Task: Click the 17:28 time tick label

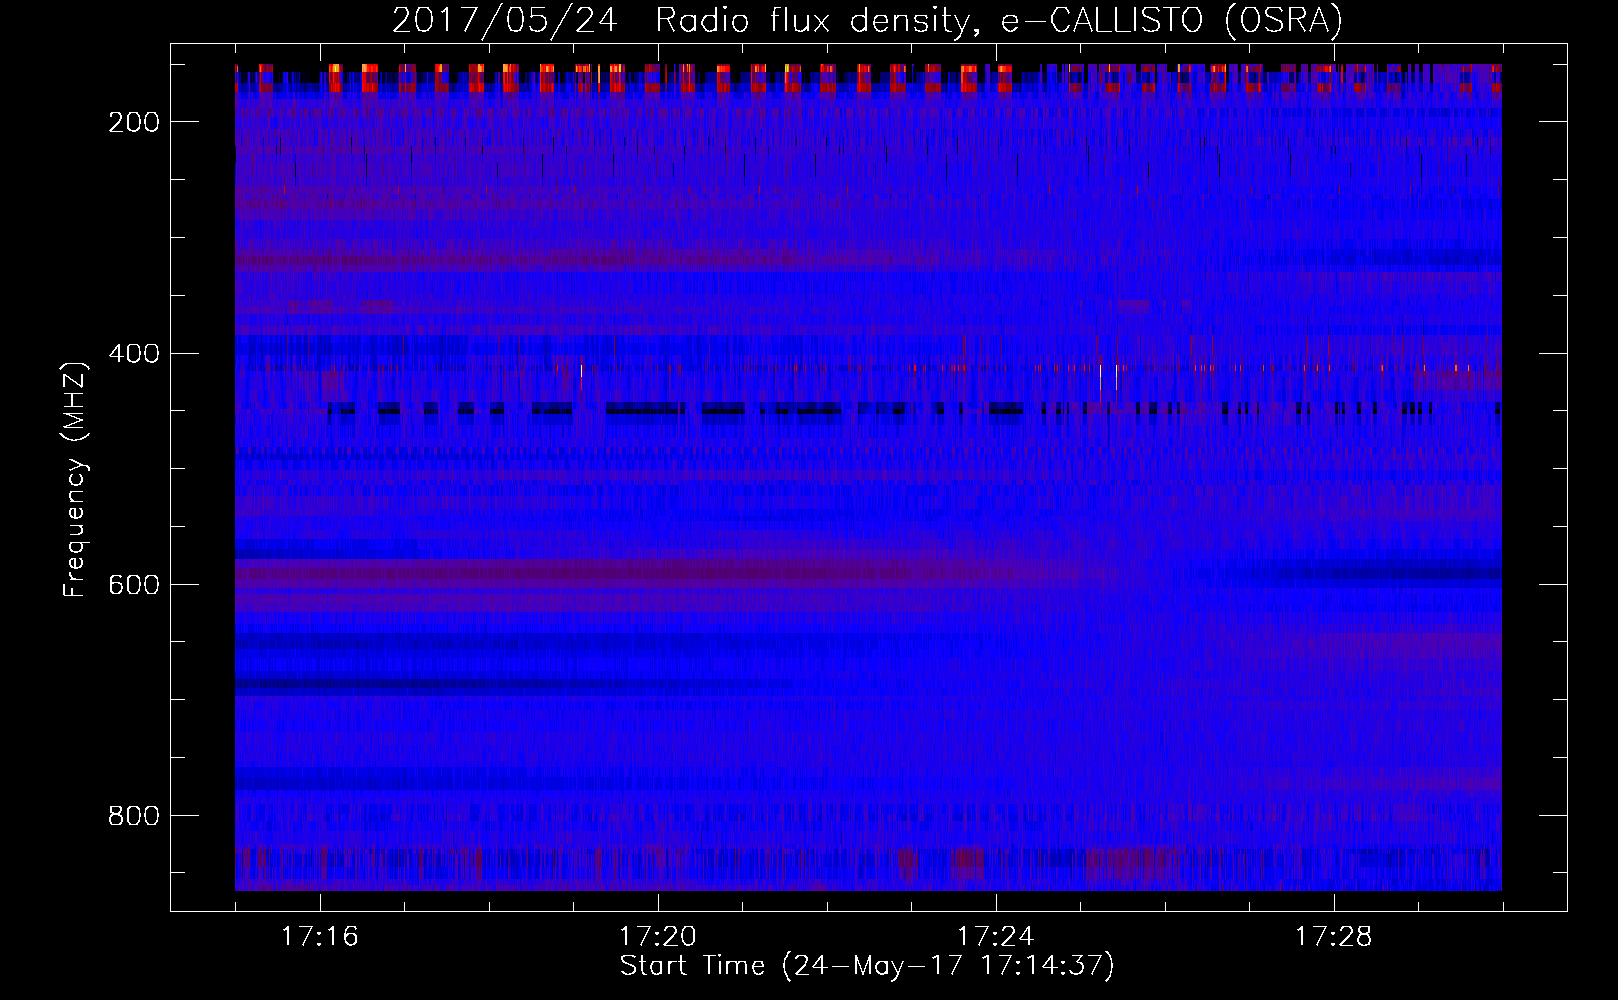Action: (1334, 937)
